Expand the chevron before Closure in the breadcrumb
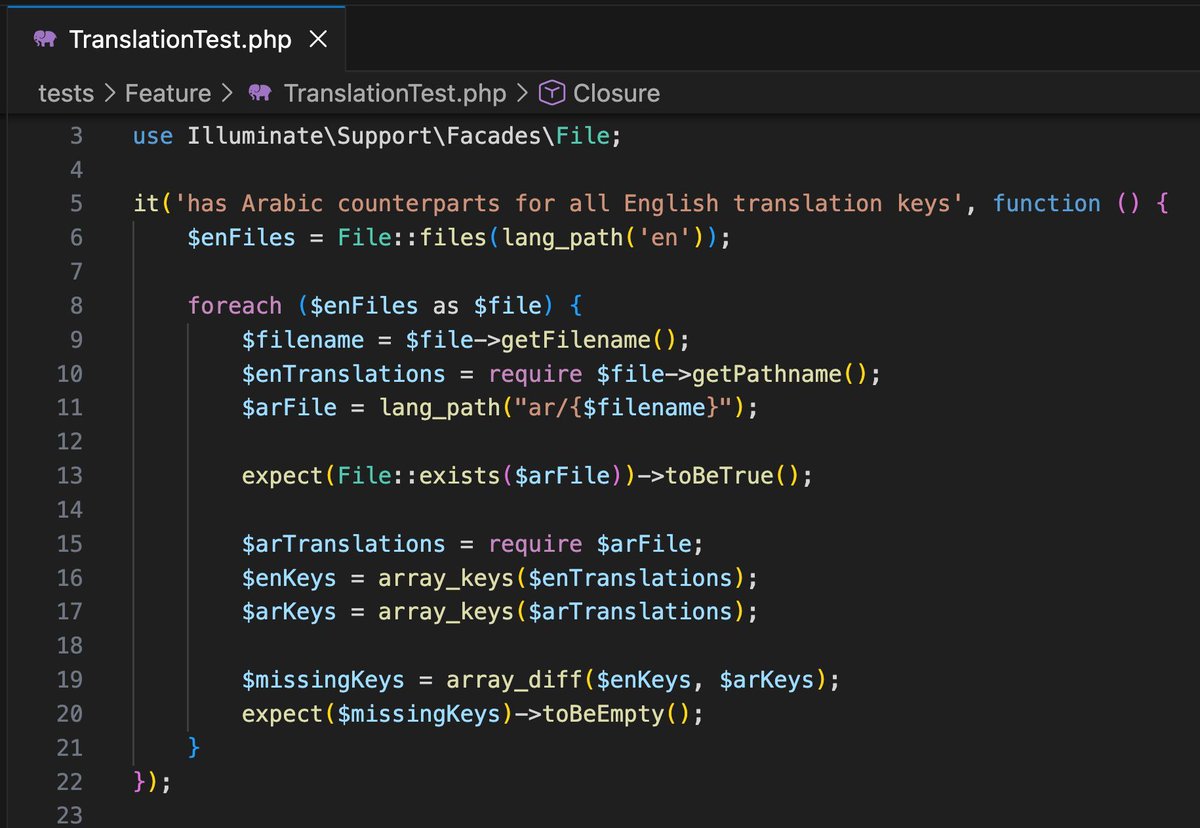This screenshot has height=828, width=1200. pos(522,93)
